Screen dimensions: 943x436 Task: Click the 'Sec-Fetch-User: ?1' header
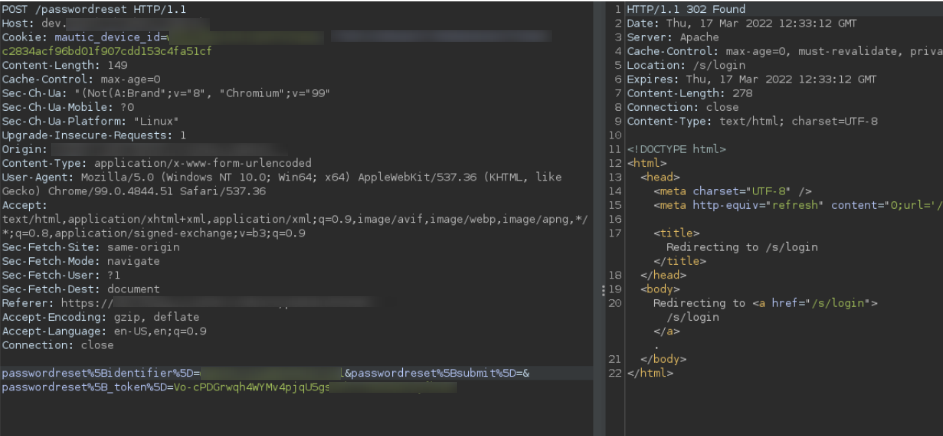[x=61, y=275]
